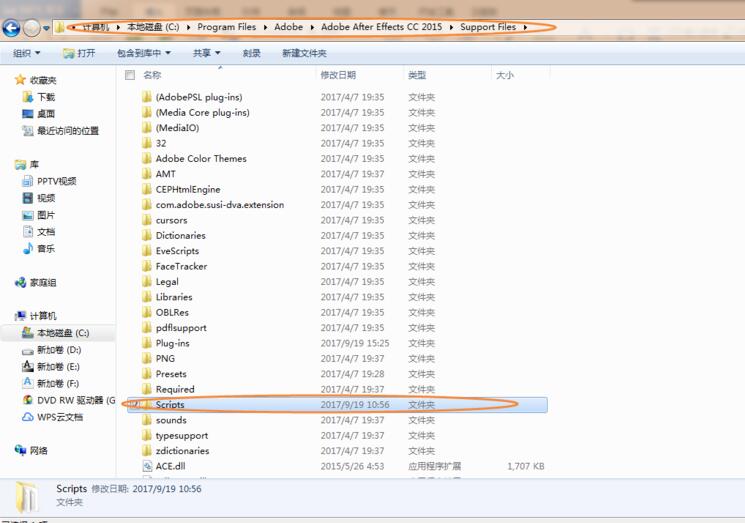Open the recent locations dropdown arrow
This screenshot has width=745, height=523.
[46, 29]
